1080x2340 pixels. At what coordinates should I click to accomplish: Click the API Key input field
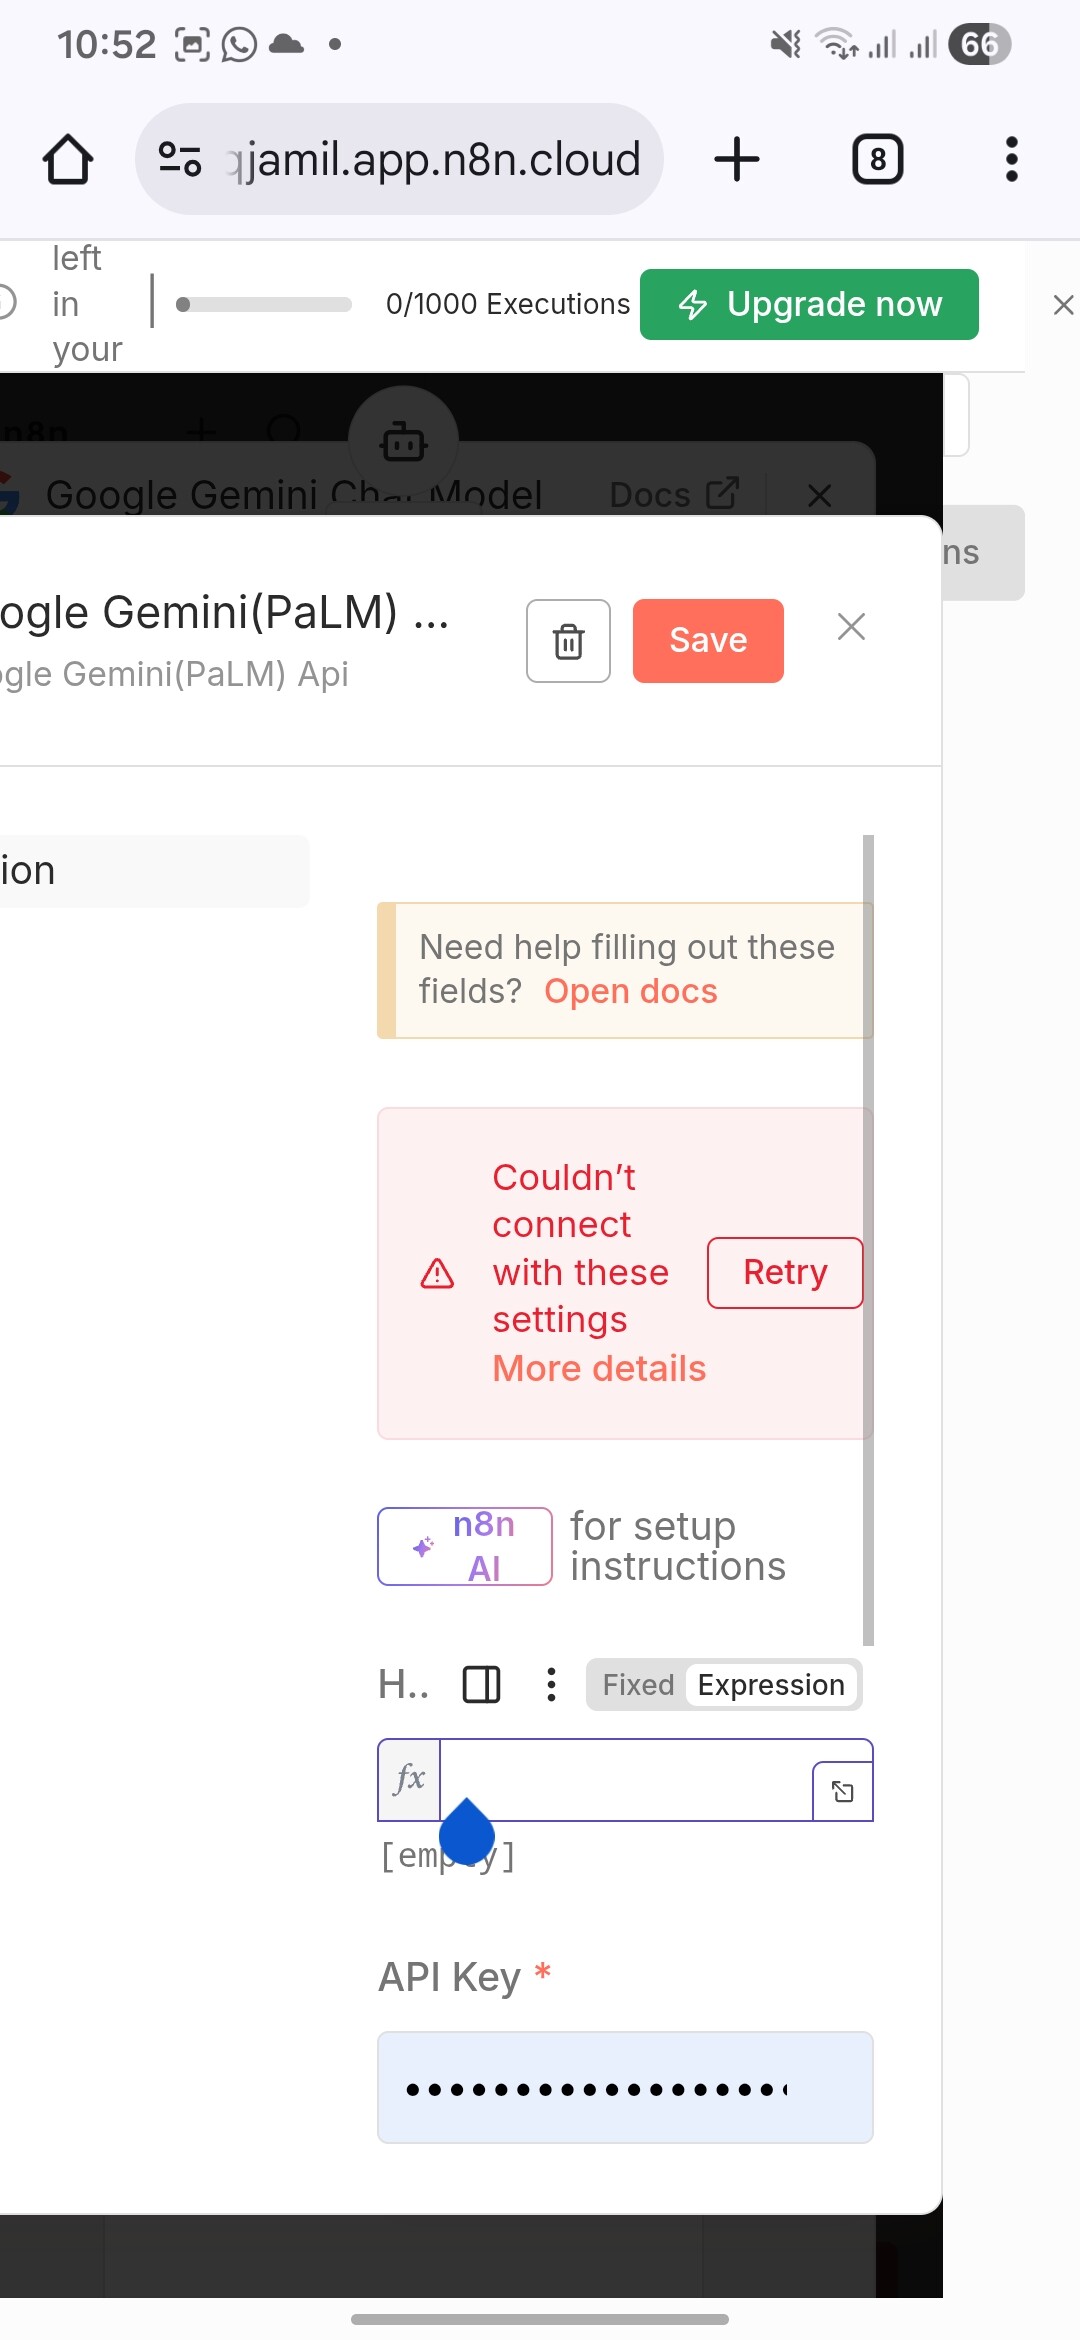[625, 2087]
